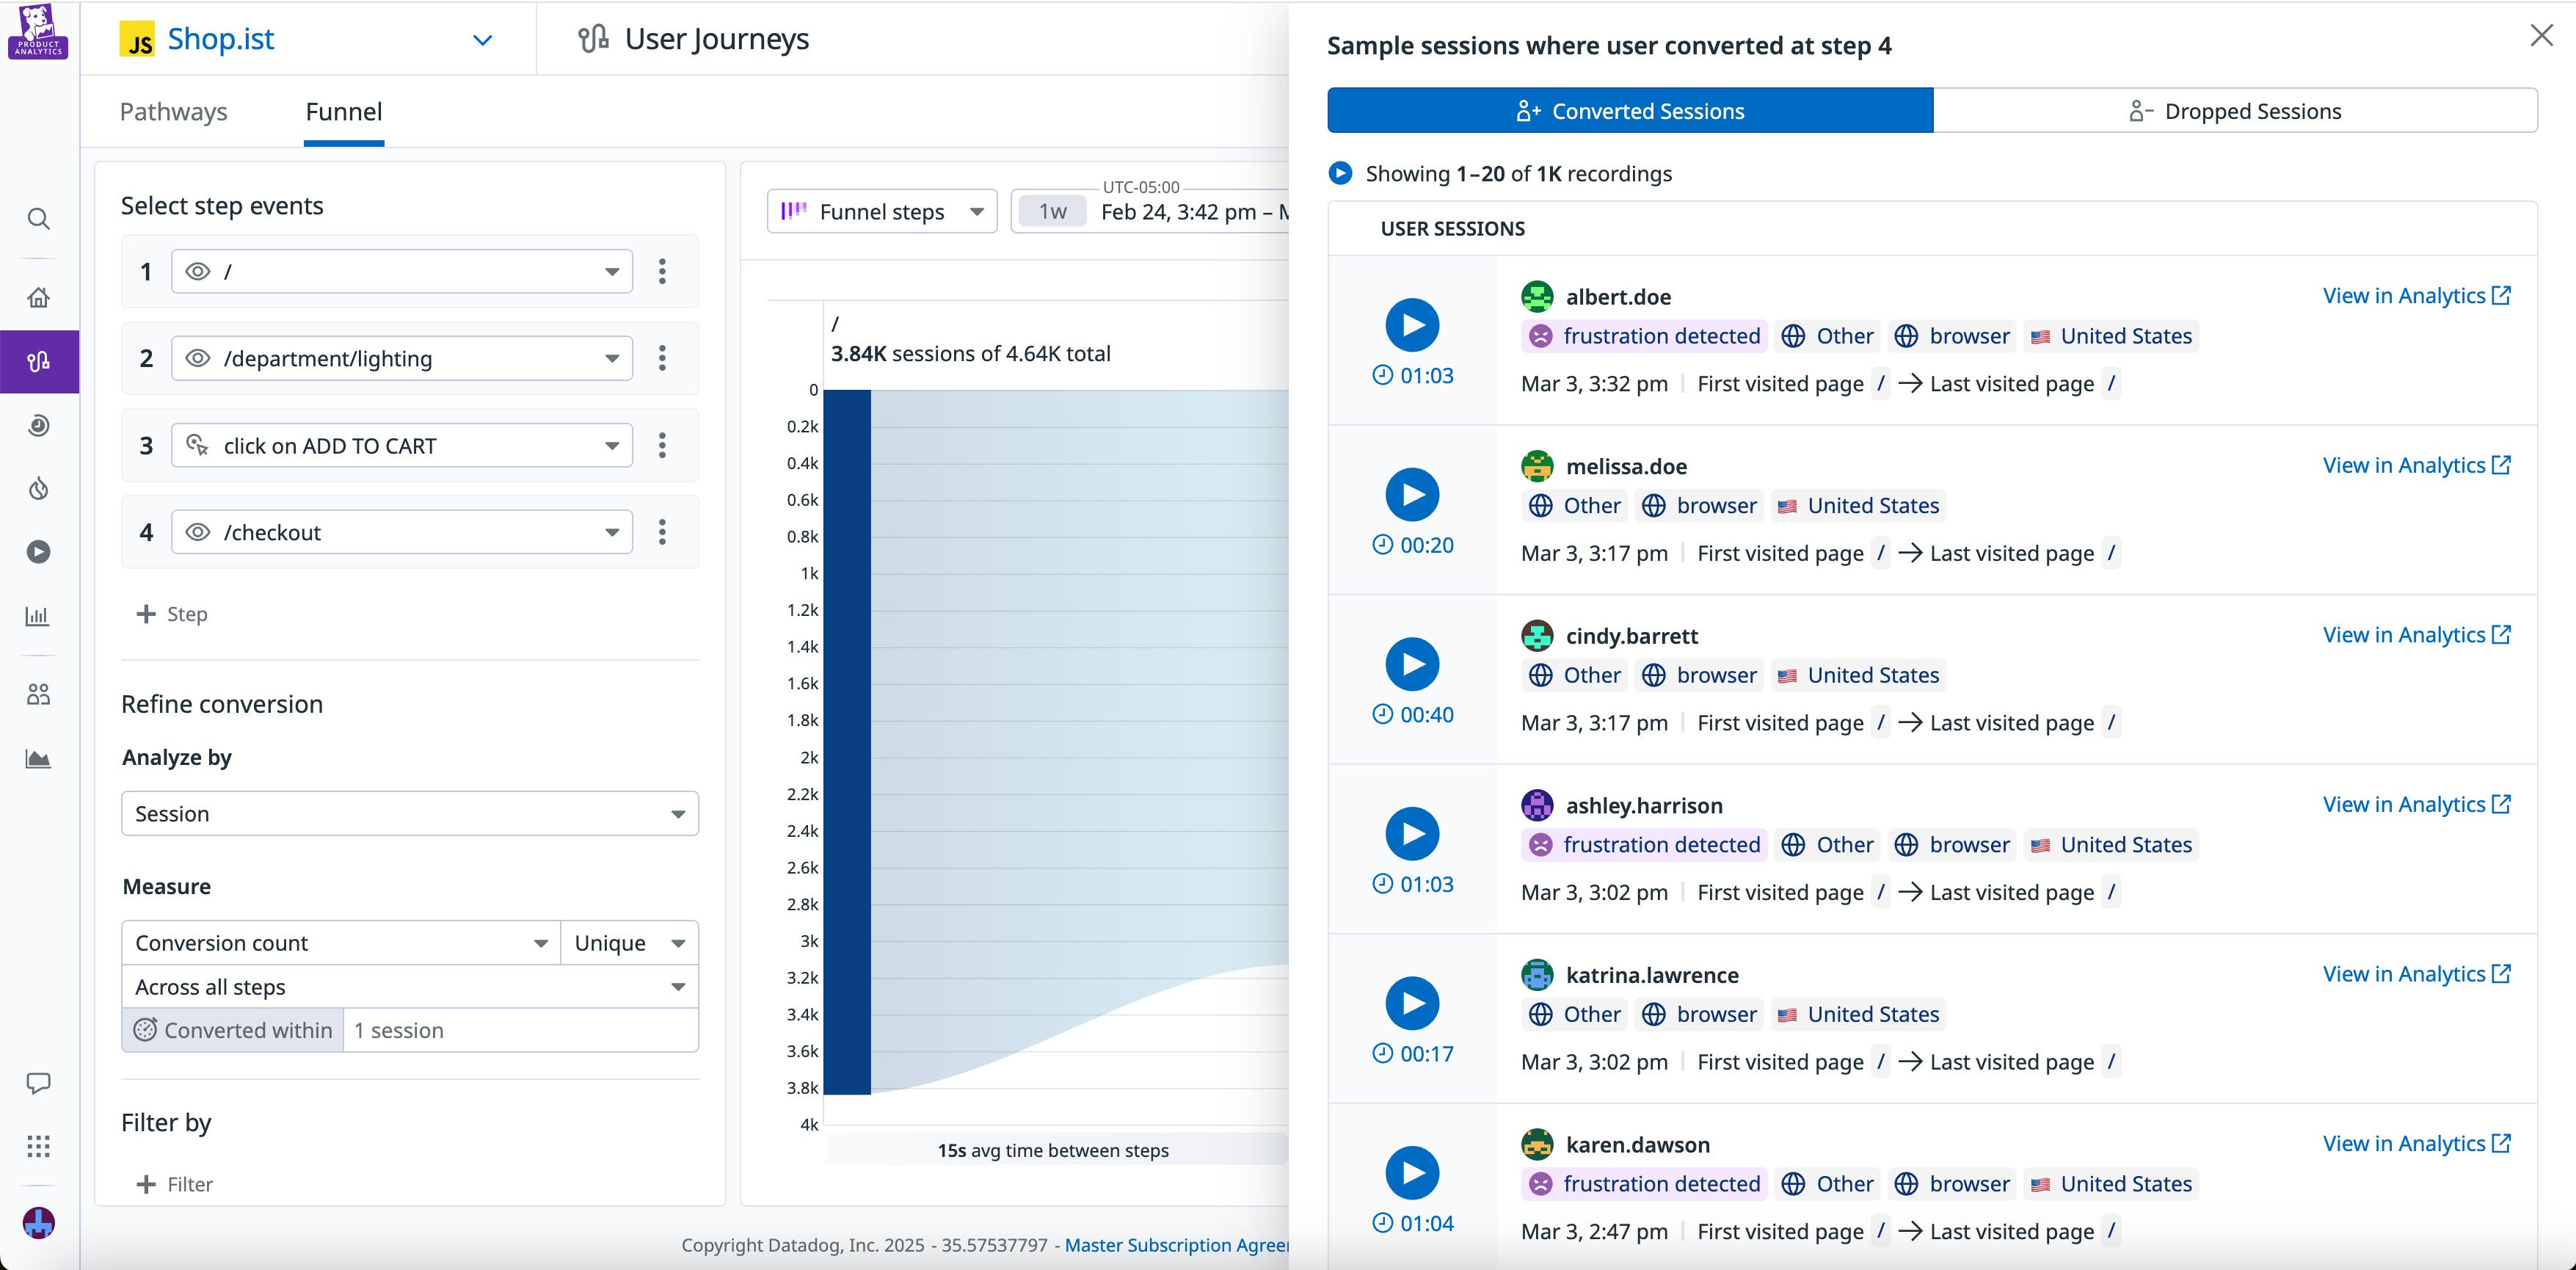Open the home icon in sidebar
The height and width of the screenshot is (1270, 2576).
38,297
